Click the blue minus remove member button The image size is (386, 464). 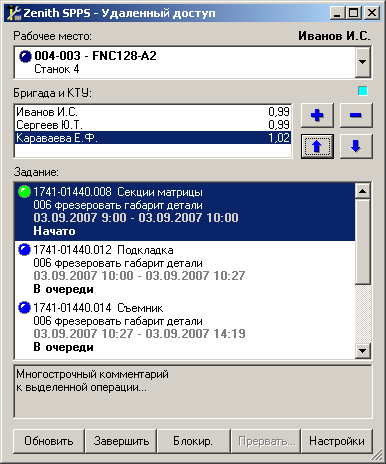tap(356, 115)
